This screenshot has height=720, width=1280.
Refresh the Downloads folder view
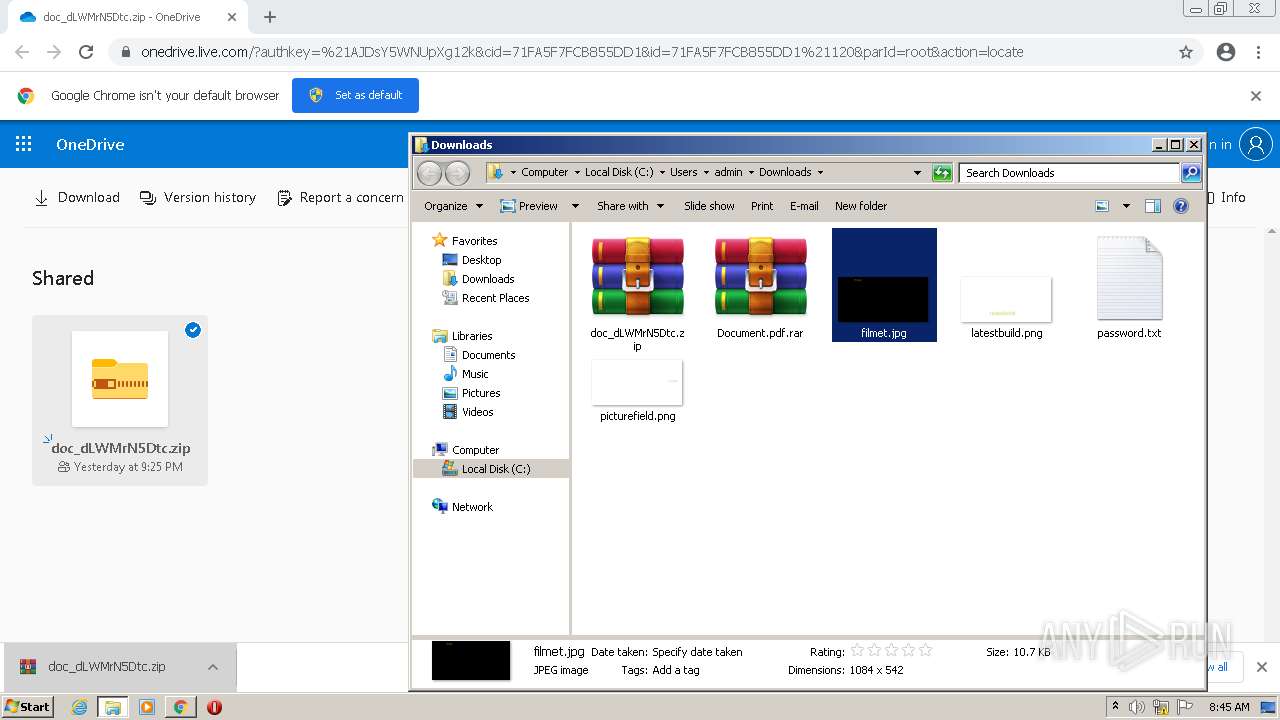pos(942,173)
